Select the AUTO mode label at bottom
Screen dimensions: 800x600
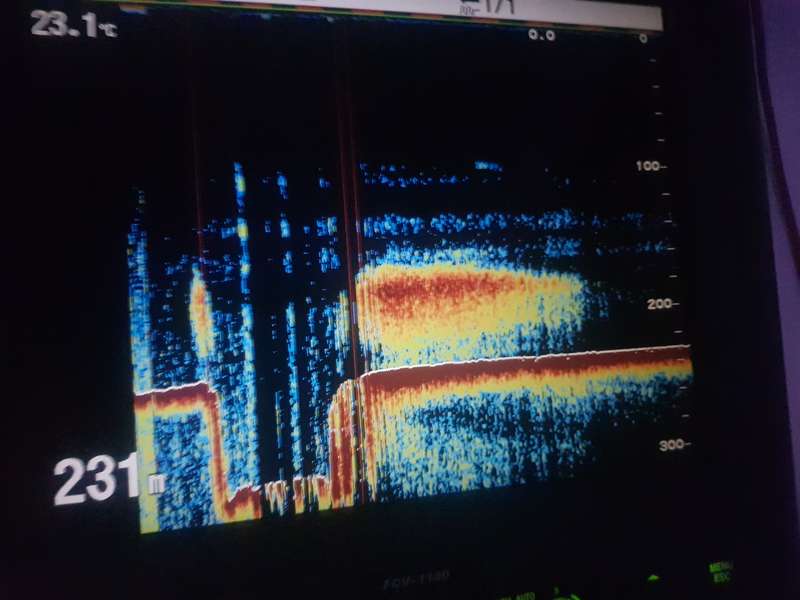520,596
